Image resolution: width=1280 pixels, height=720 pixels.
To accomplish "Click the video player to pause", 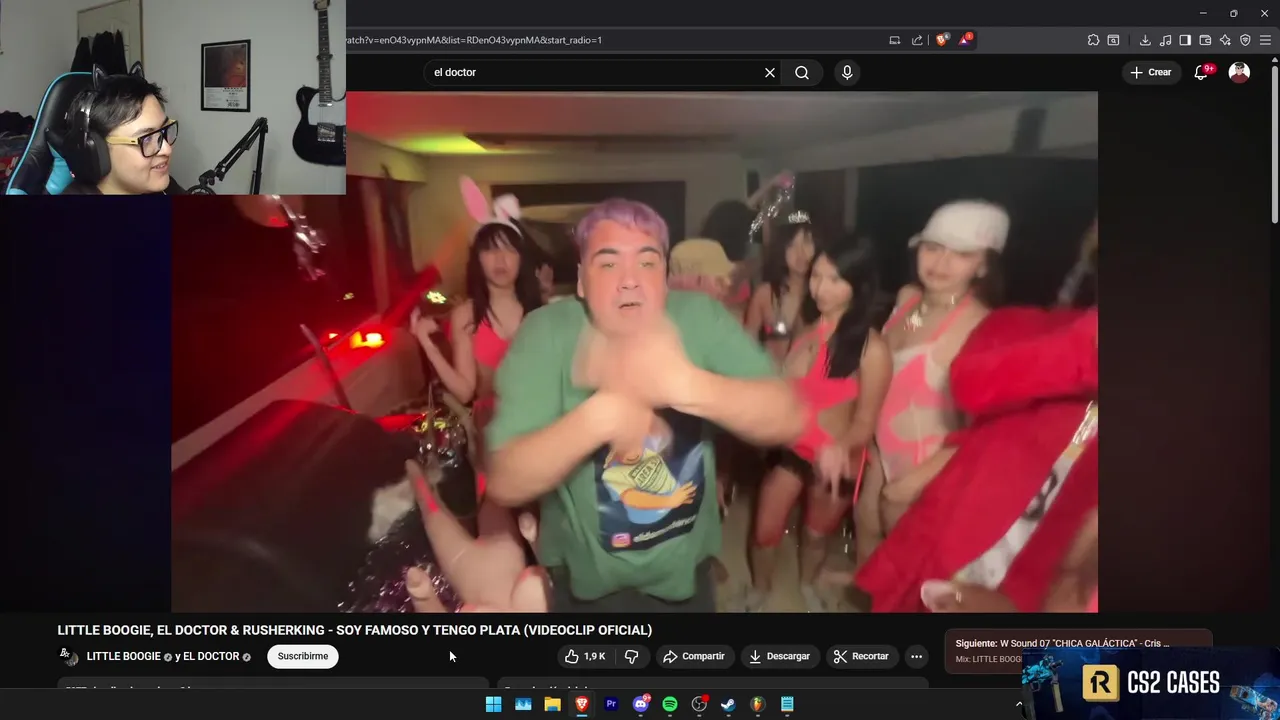I will [x=634, y=352].
